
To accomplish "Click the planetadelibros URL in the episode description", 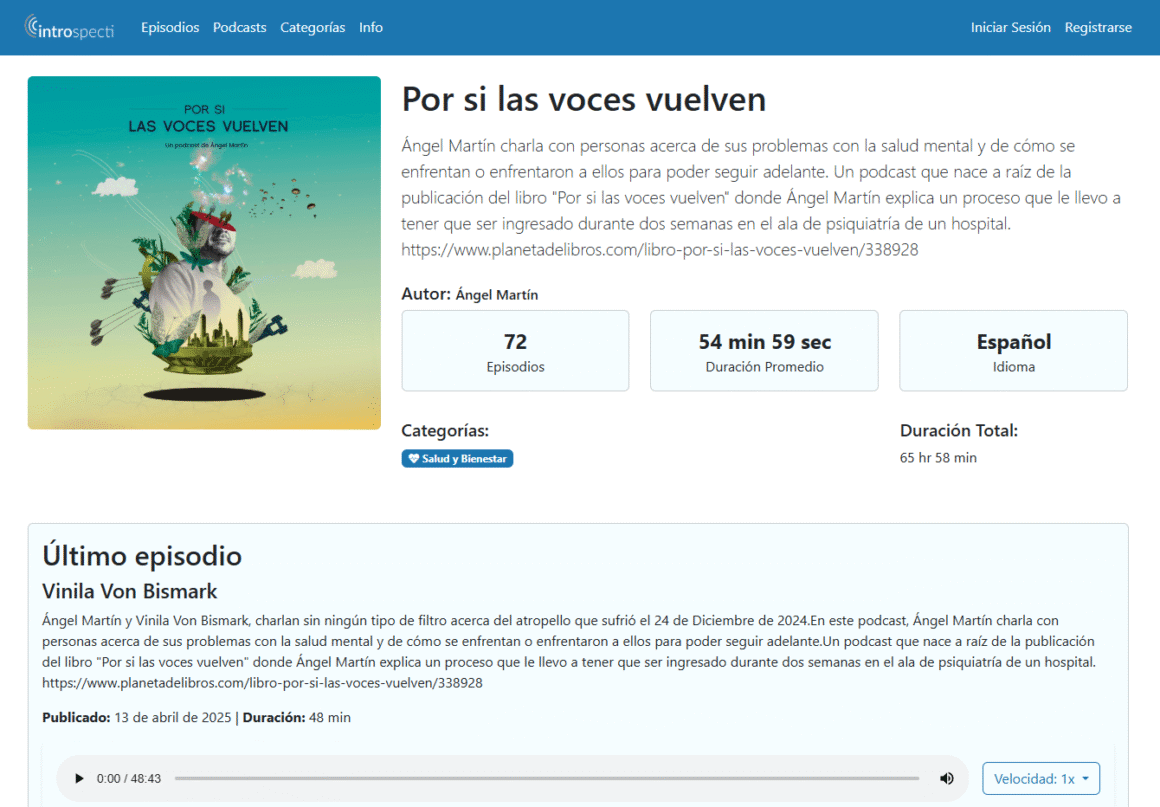I will [x=262, y=683].
